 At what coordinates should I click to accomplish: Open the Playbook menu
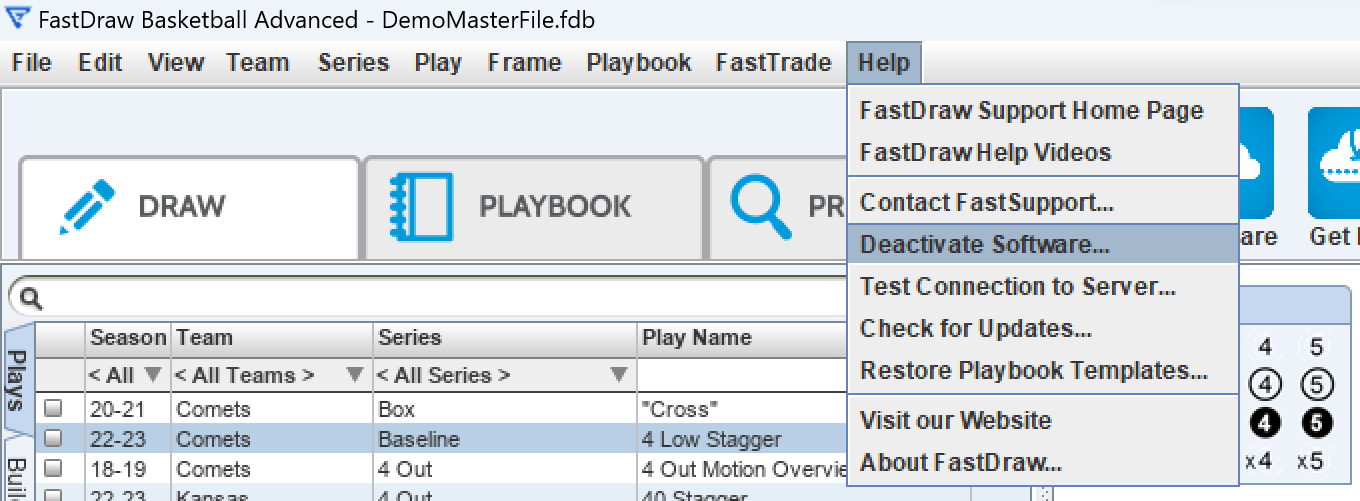click(639, 63)
